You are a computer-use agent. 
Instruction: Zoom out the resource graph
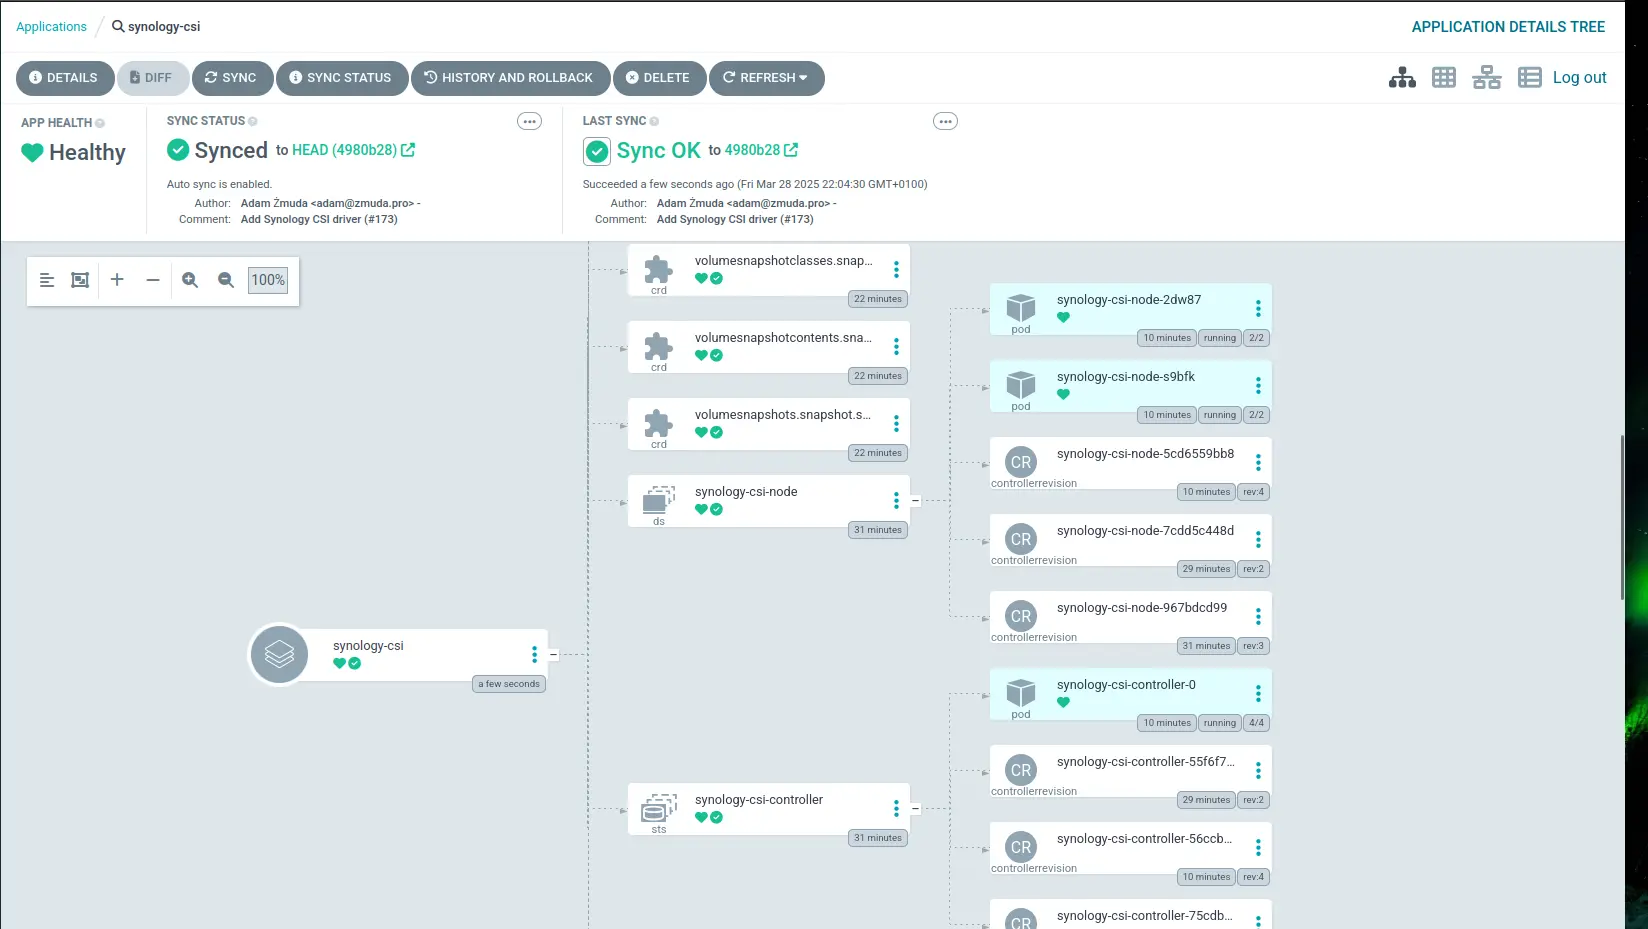pyautogui.click(x=226, y=280)
